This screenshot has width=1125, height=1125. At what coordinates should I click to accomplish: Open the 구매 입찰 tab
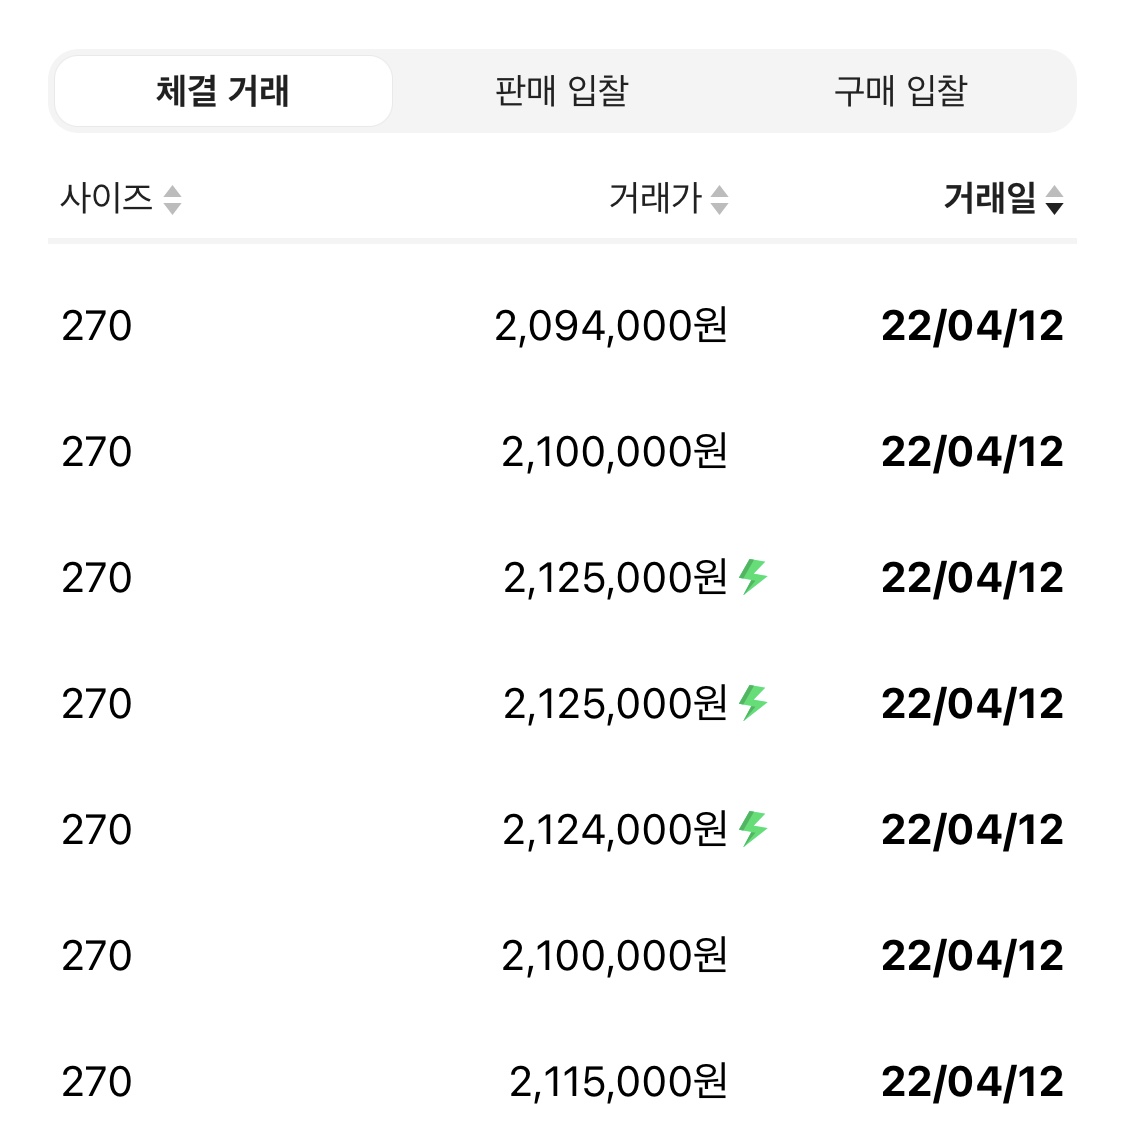(901, 91)
